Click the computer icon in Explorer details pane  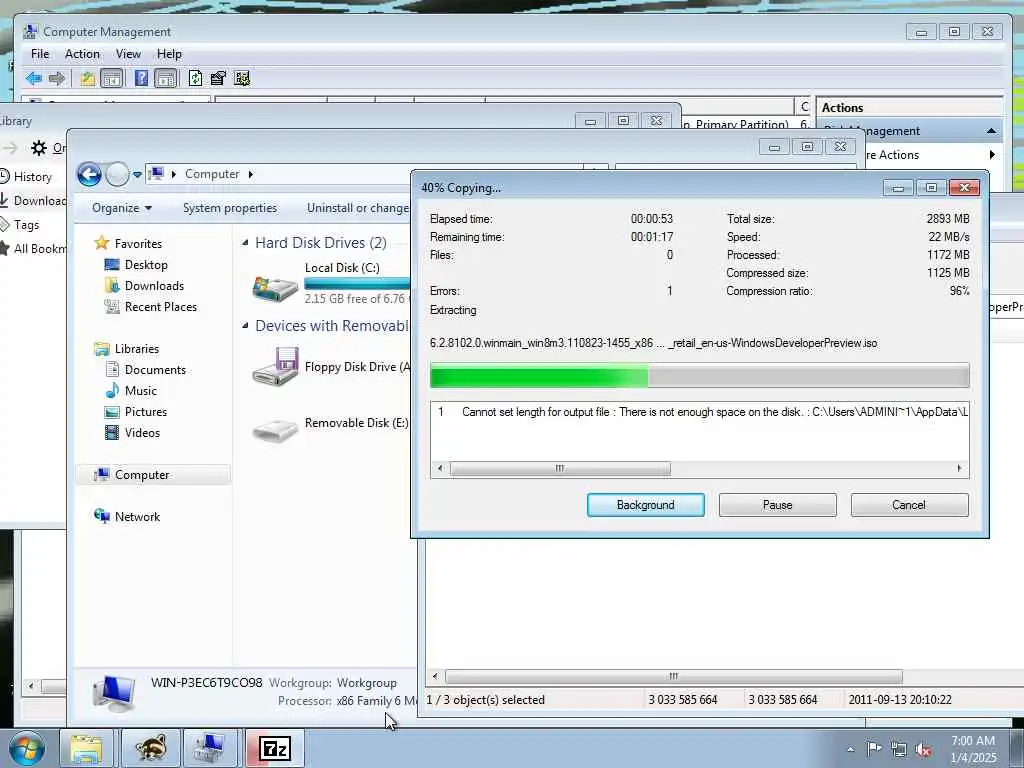[114, 693]
